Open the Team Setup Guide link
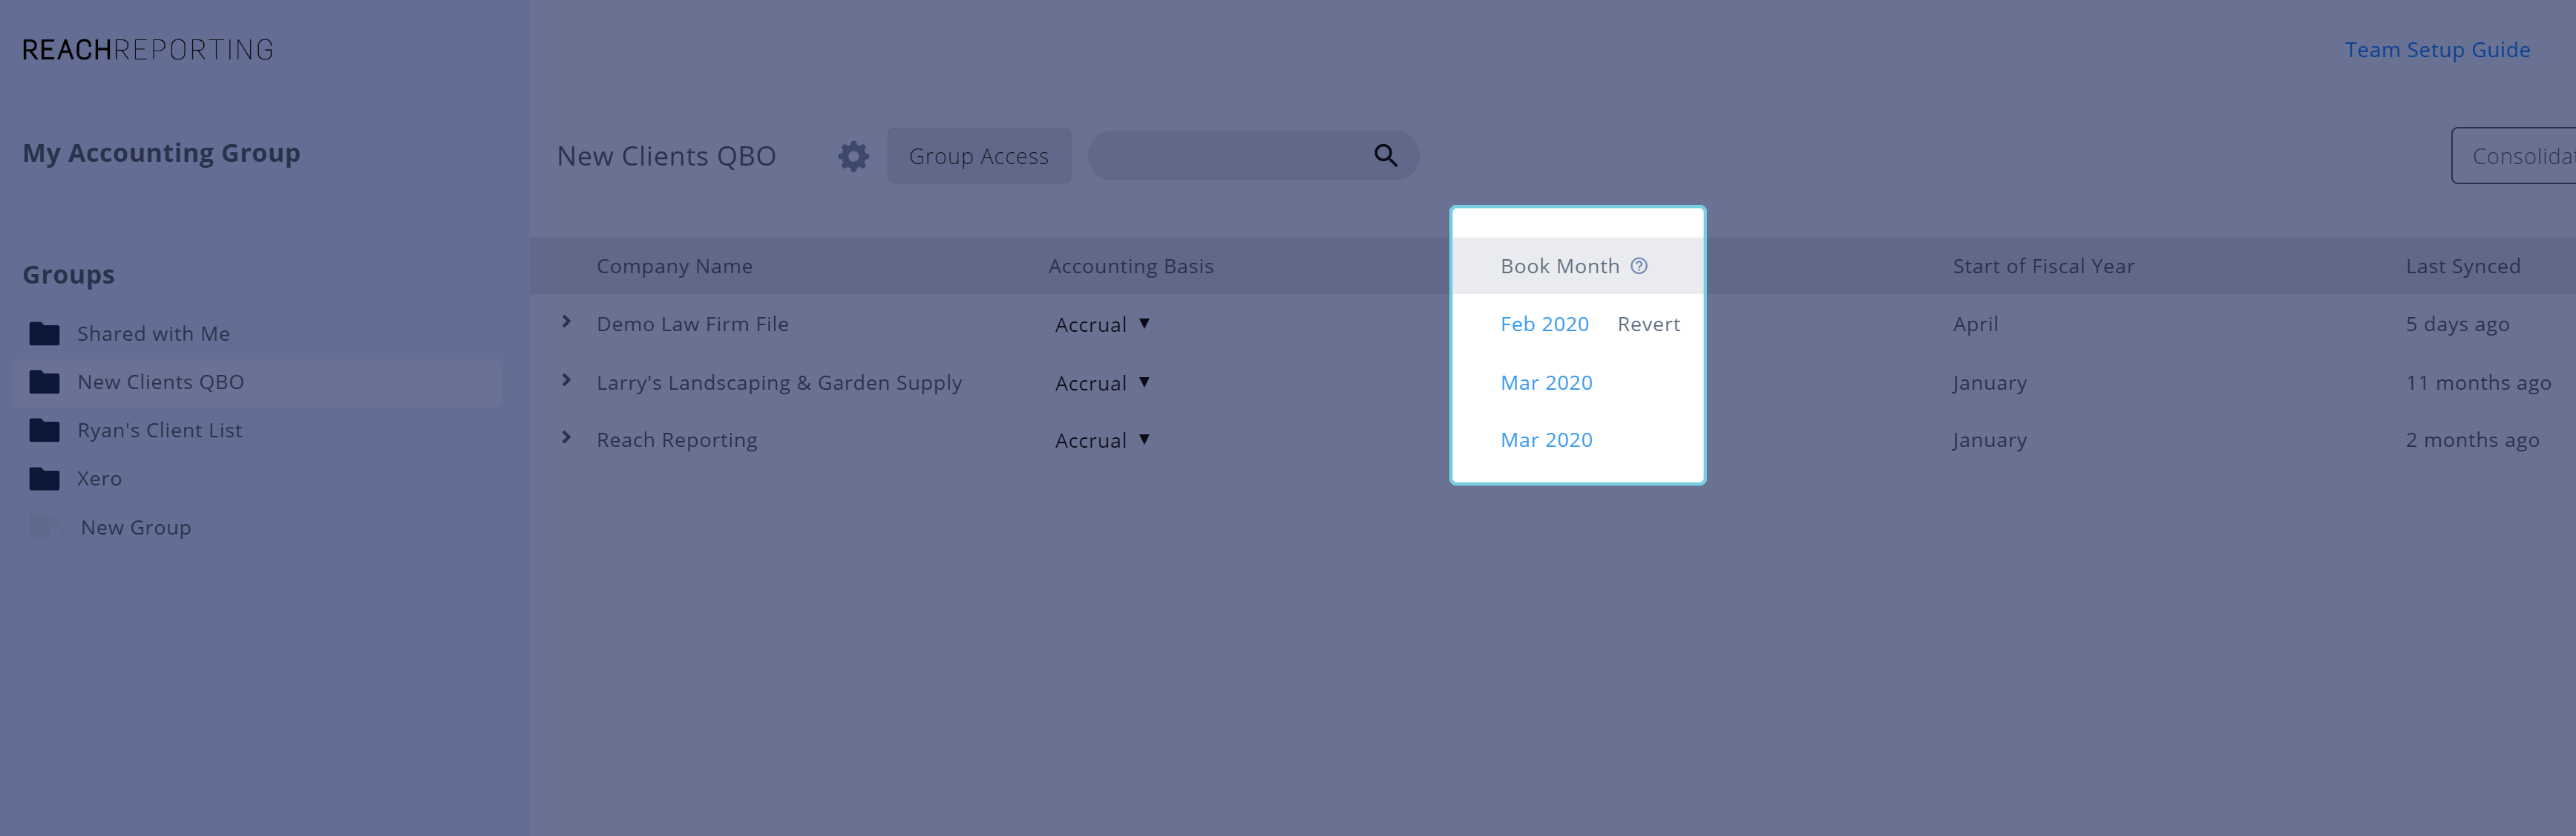Screen dimensions: 2576x836 click(2437, 50)
